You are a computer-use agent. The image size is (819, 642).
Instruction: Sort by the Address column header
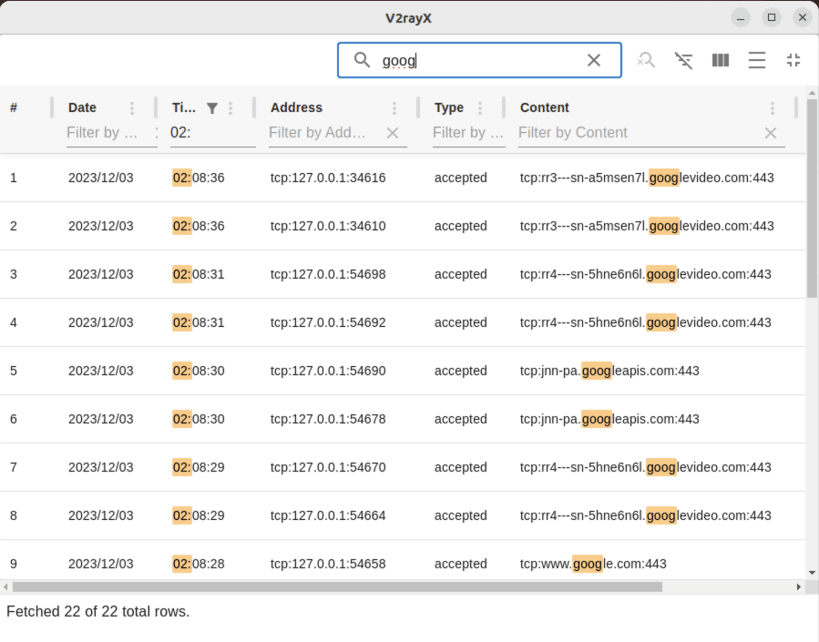(x=296, y=108)
